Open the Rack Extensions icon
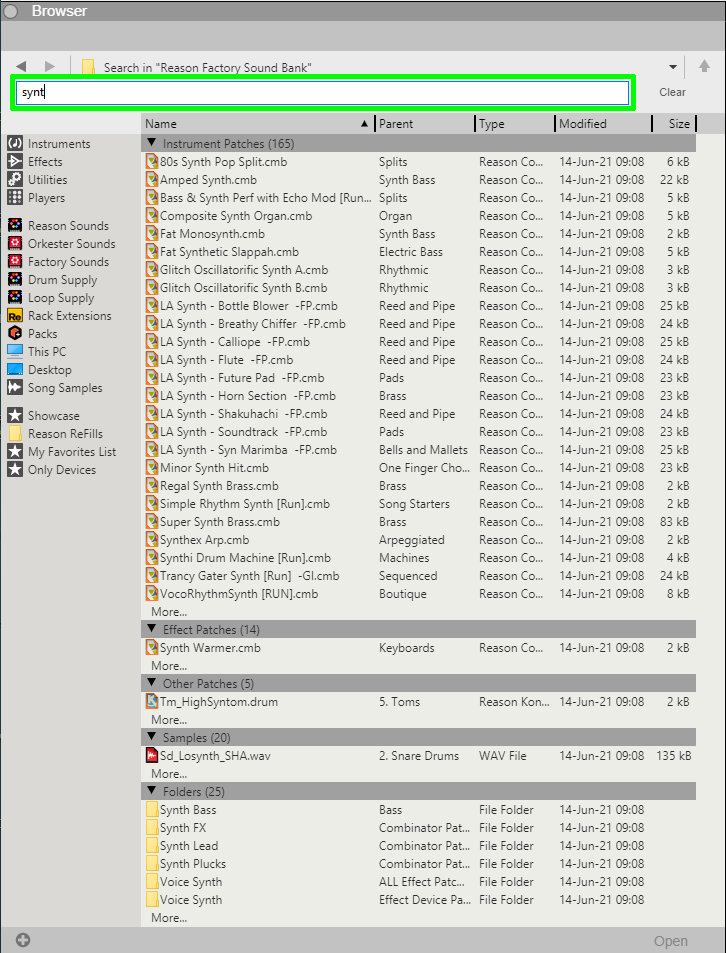The height and width of the screenshot is (953, 726). [15, 316]
